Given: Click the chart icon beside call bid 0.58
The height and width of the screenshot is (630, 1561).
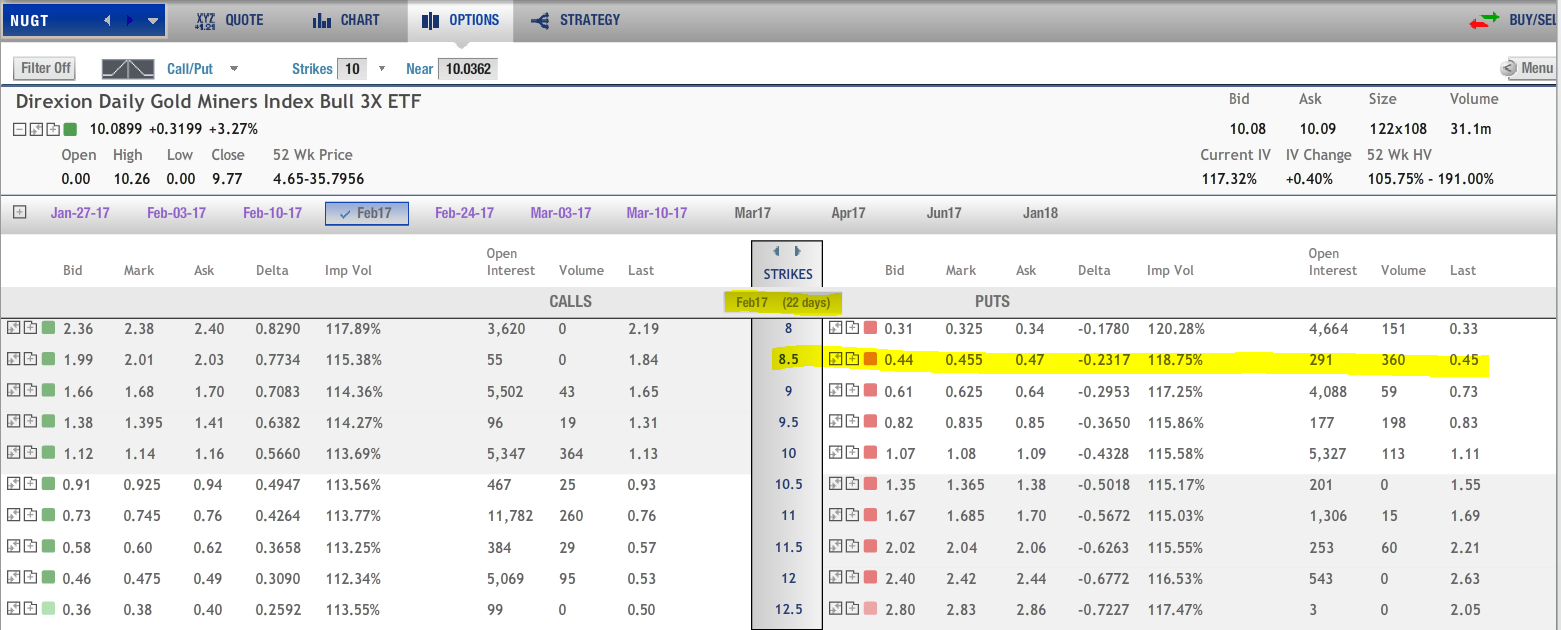Looking at the screenshot, I should click(13, 547).
